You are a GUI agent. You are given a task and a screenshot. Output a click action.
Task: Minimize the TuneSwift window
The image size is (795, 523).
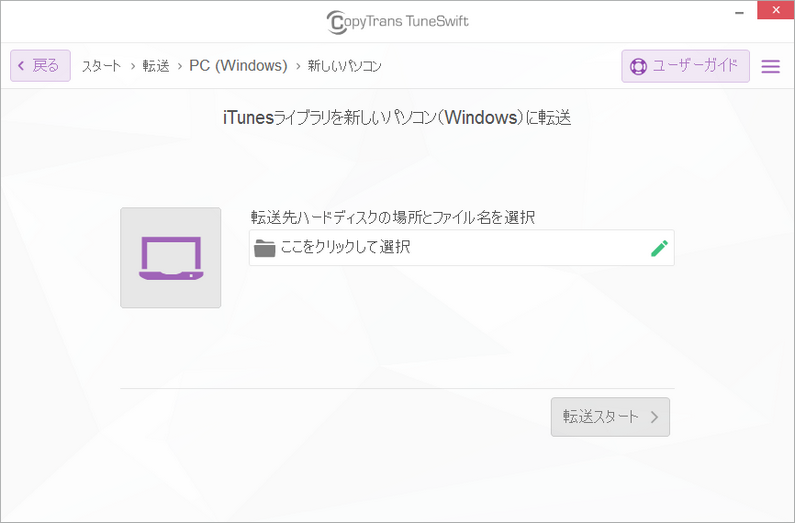point(739,11)
